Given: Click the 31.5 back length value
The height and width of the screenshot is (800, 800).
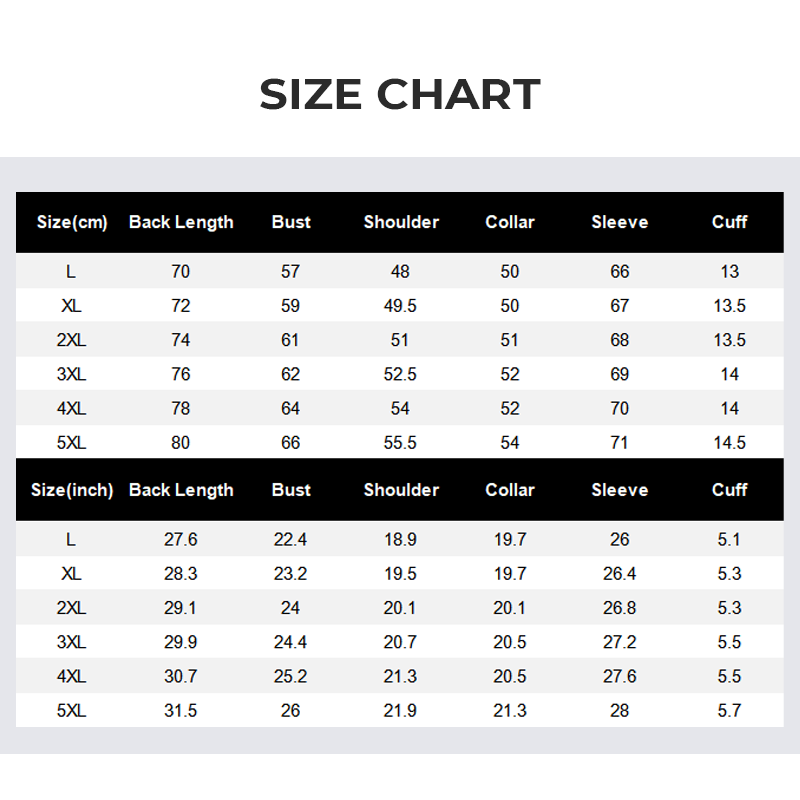Looking at the screenshot, I should click(x=181, y=711).
